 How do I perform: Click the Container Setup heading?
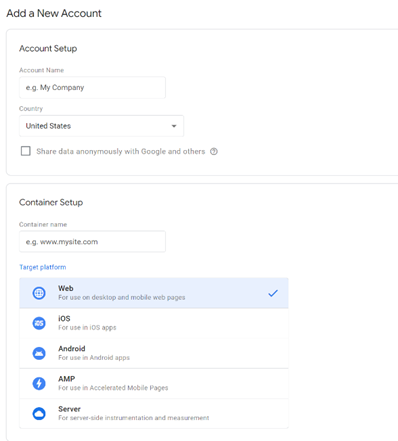point(51,202)
